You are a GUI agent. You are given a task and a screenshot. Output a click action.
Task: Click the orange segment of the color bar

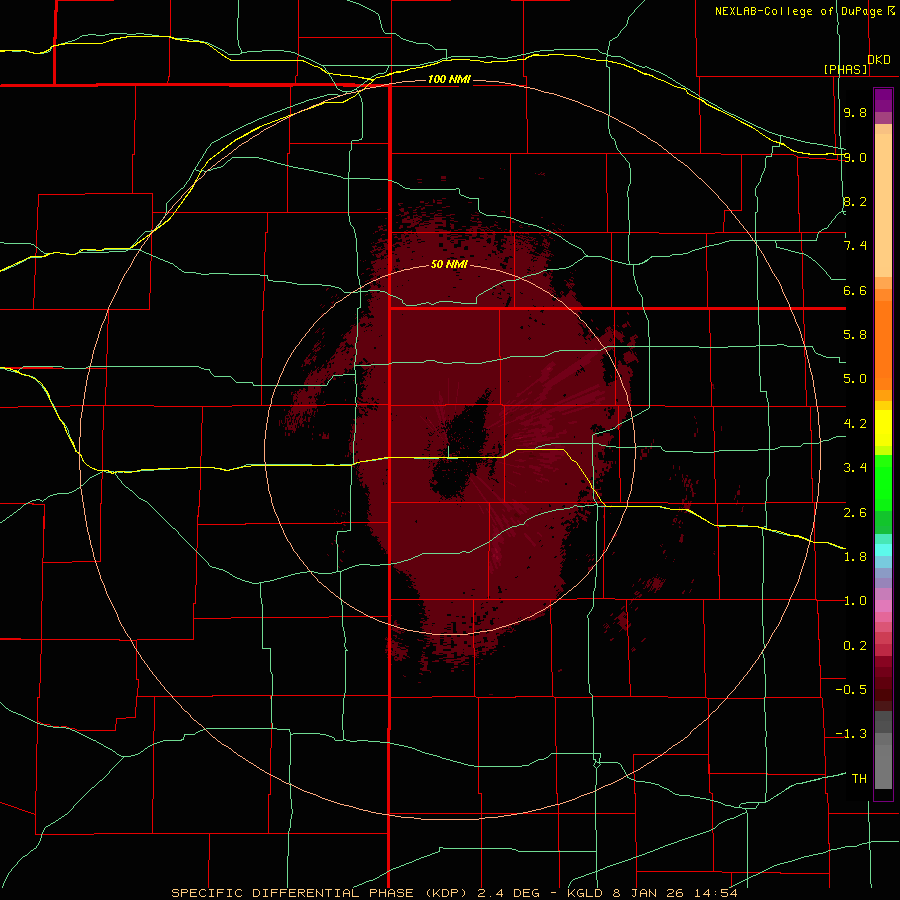883,344
